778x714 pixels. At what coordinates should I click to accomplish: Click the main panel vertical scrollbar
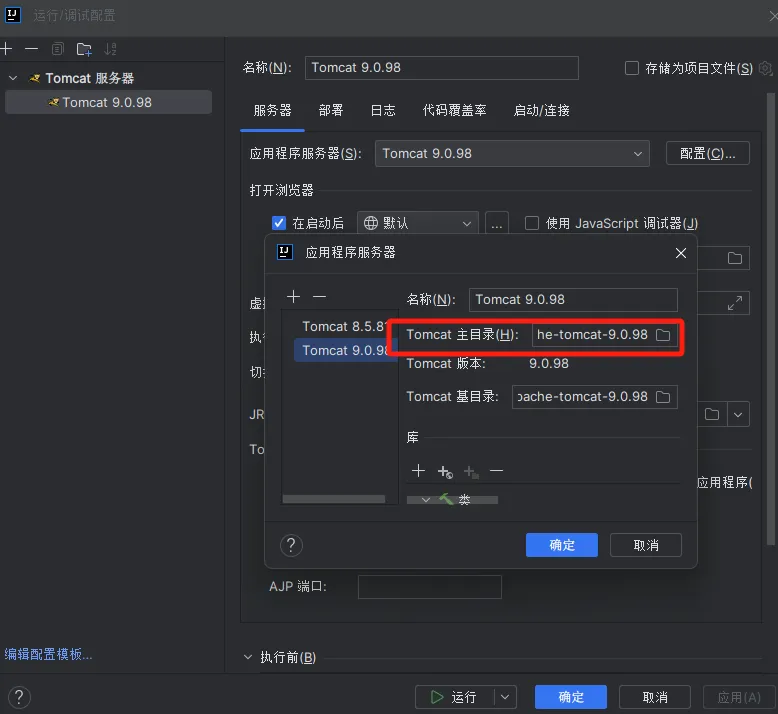[x=771, y=318]
